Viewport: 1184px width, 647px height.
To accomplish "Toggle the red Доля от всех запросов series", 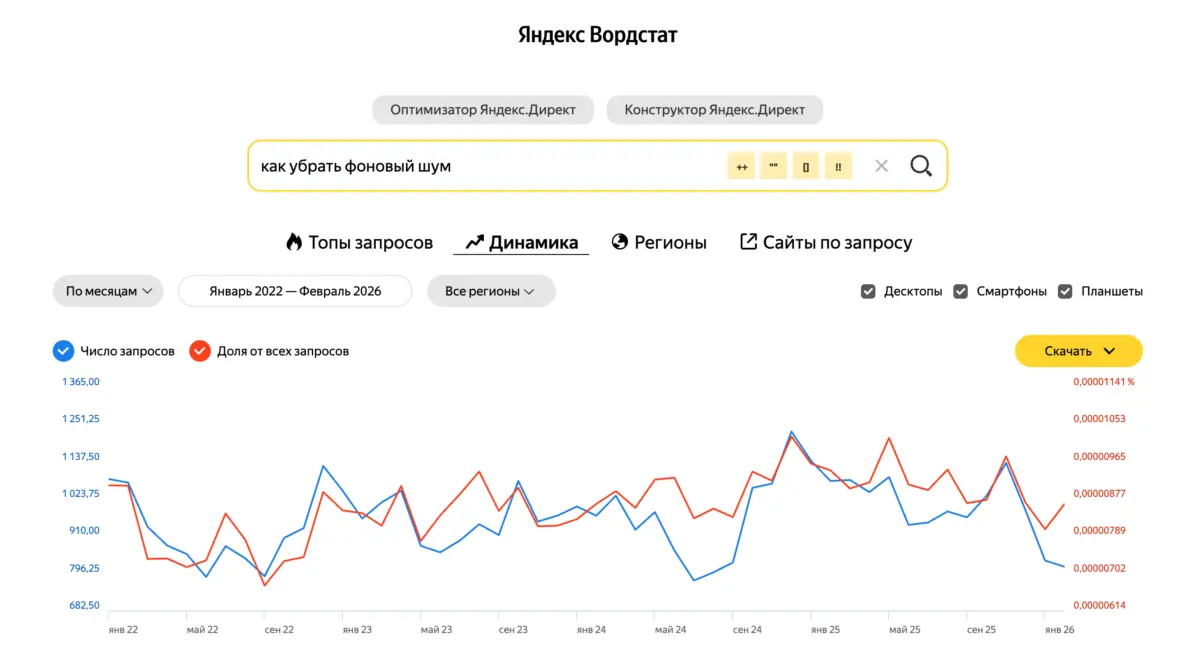I will (x=199, y=351).
